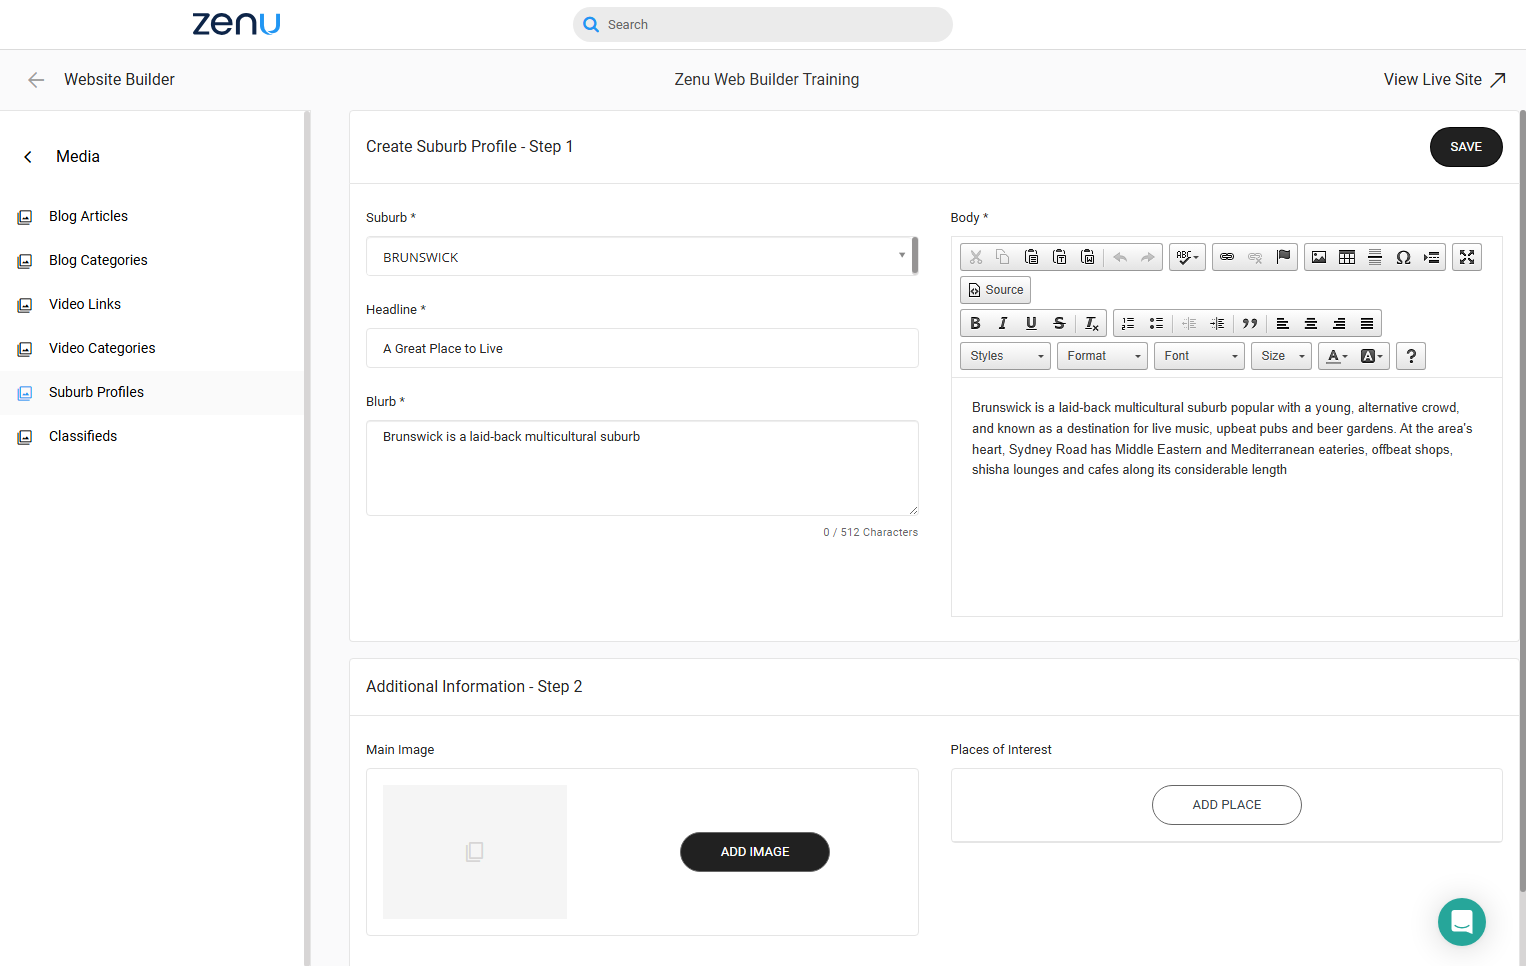The height and width of the screenshot is (966, 1526).
Task: Open the text color picker
Action: (1337, 356)
